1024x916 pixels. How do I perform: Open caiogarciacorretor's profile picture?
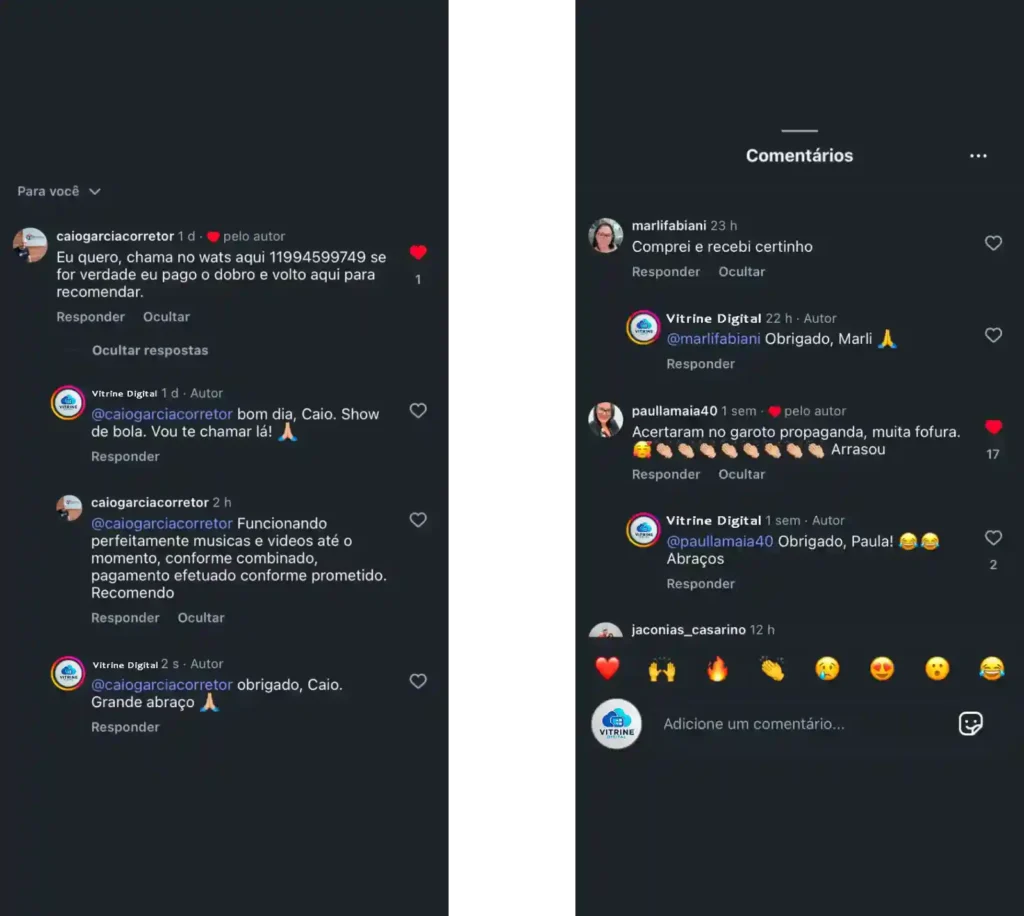point(30,245)
